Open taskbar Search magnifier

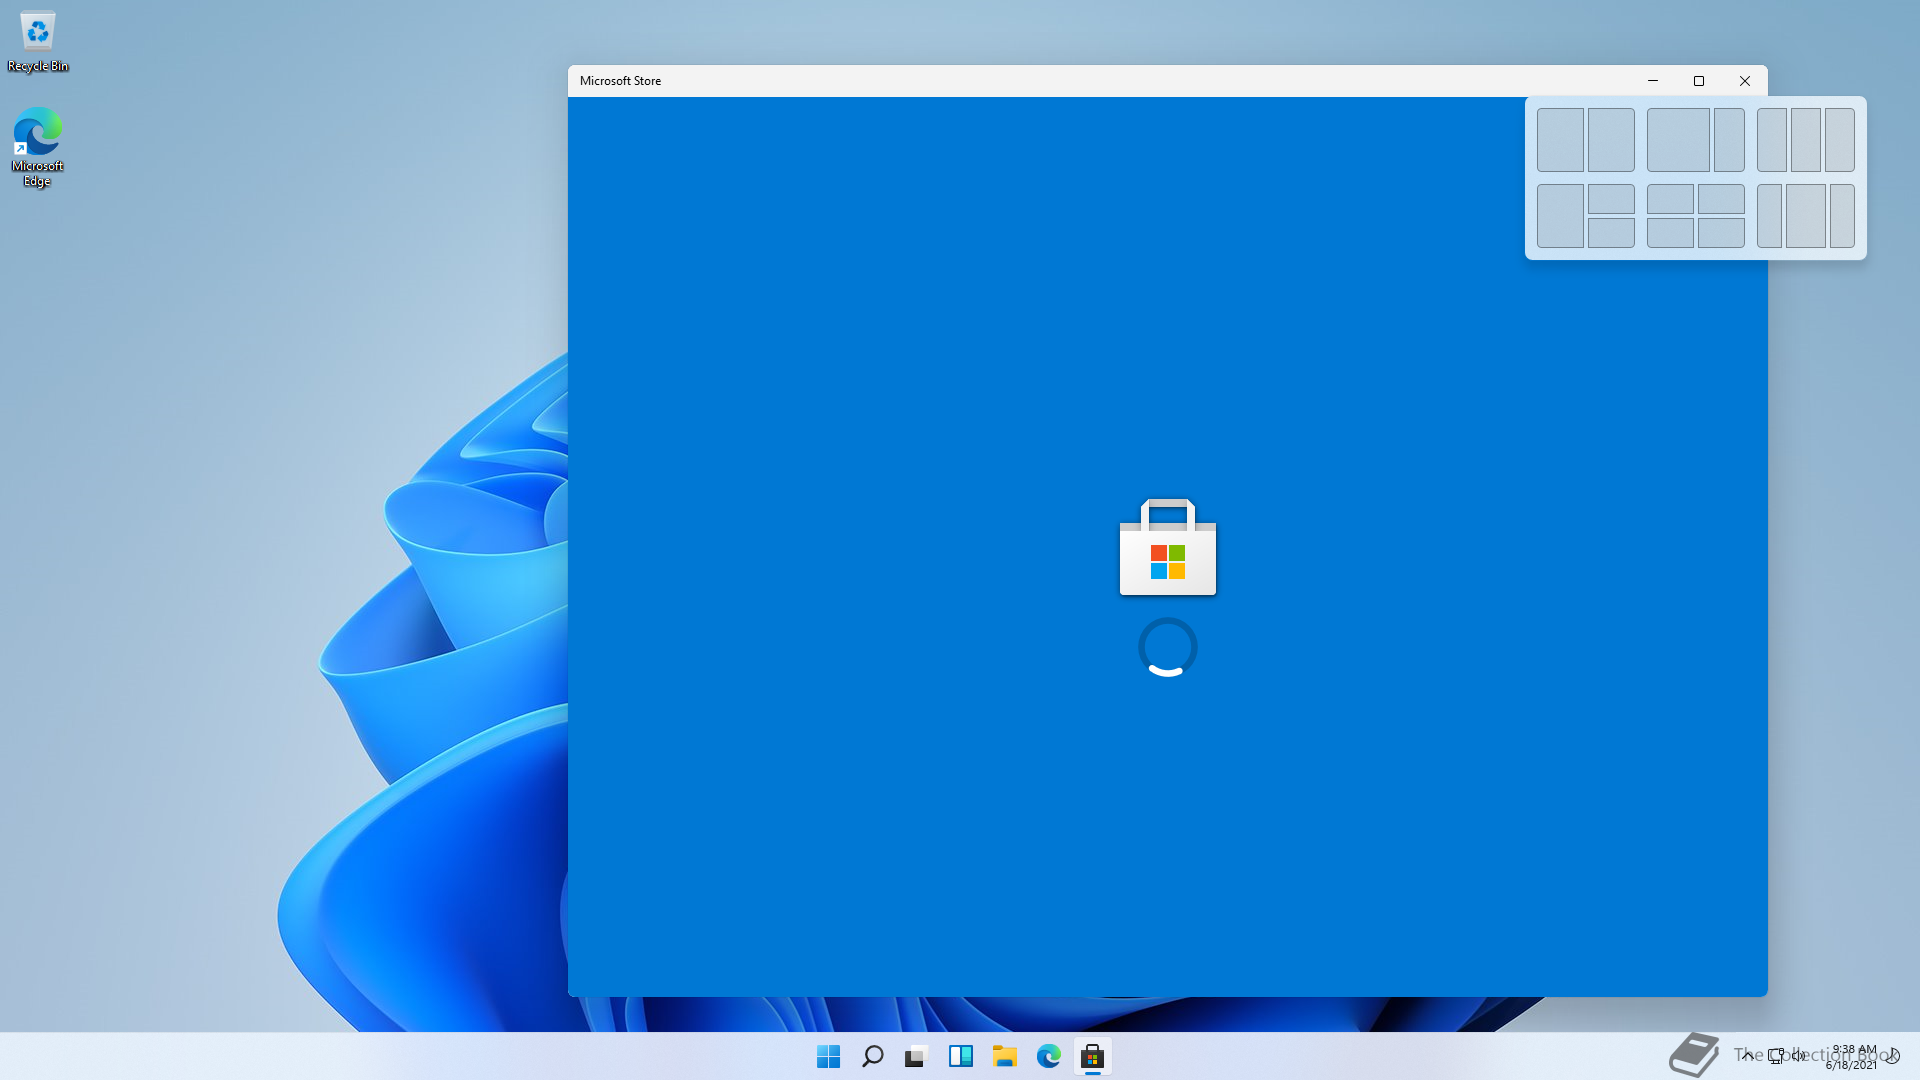(872, 1056)
